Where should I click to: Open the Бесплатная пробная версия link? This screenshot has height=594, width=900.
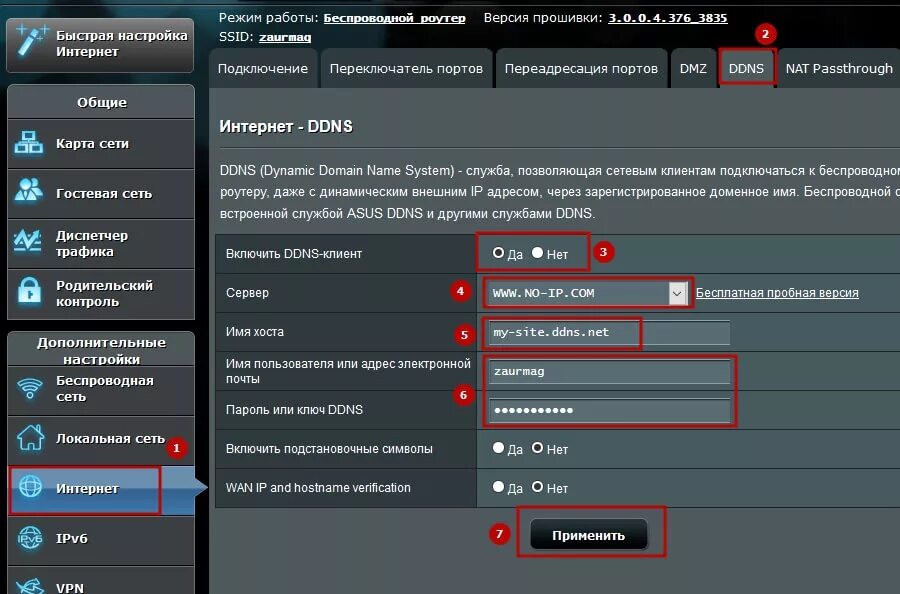[777, 293]
